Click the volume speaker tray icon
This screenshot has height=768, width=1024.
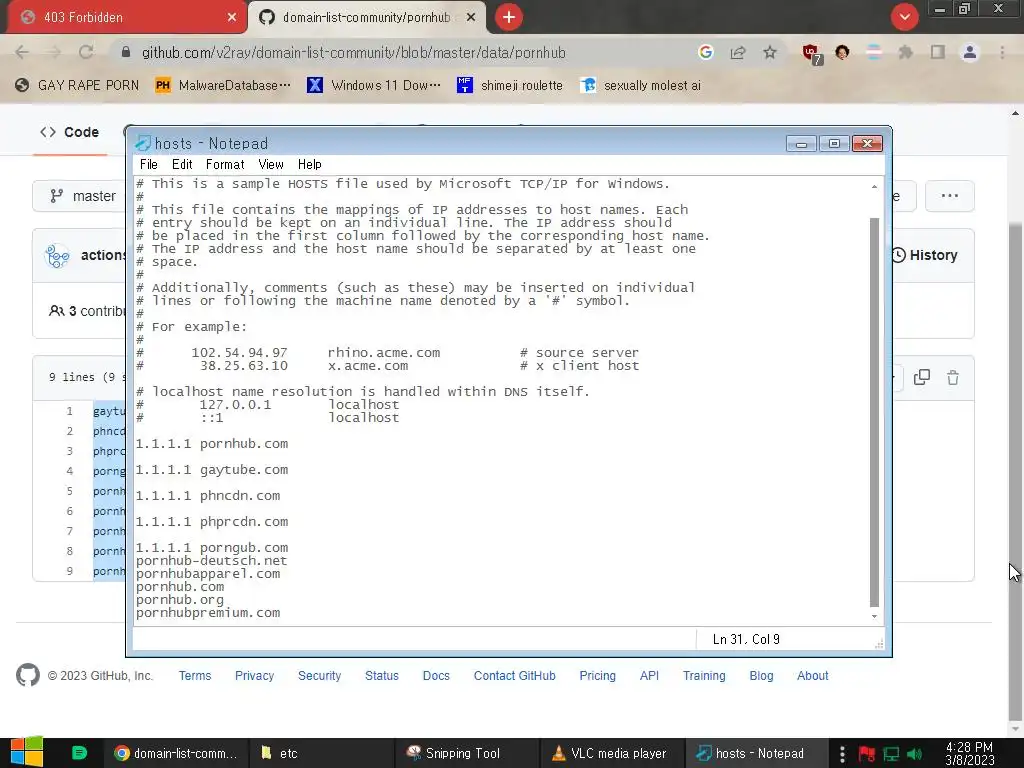[914, 754]
